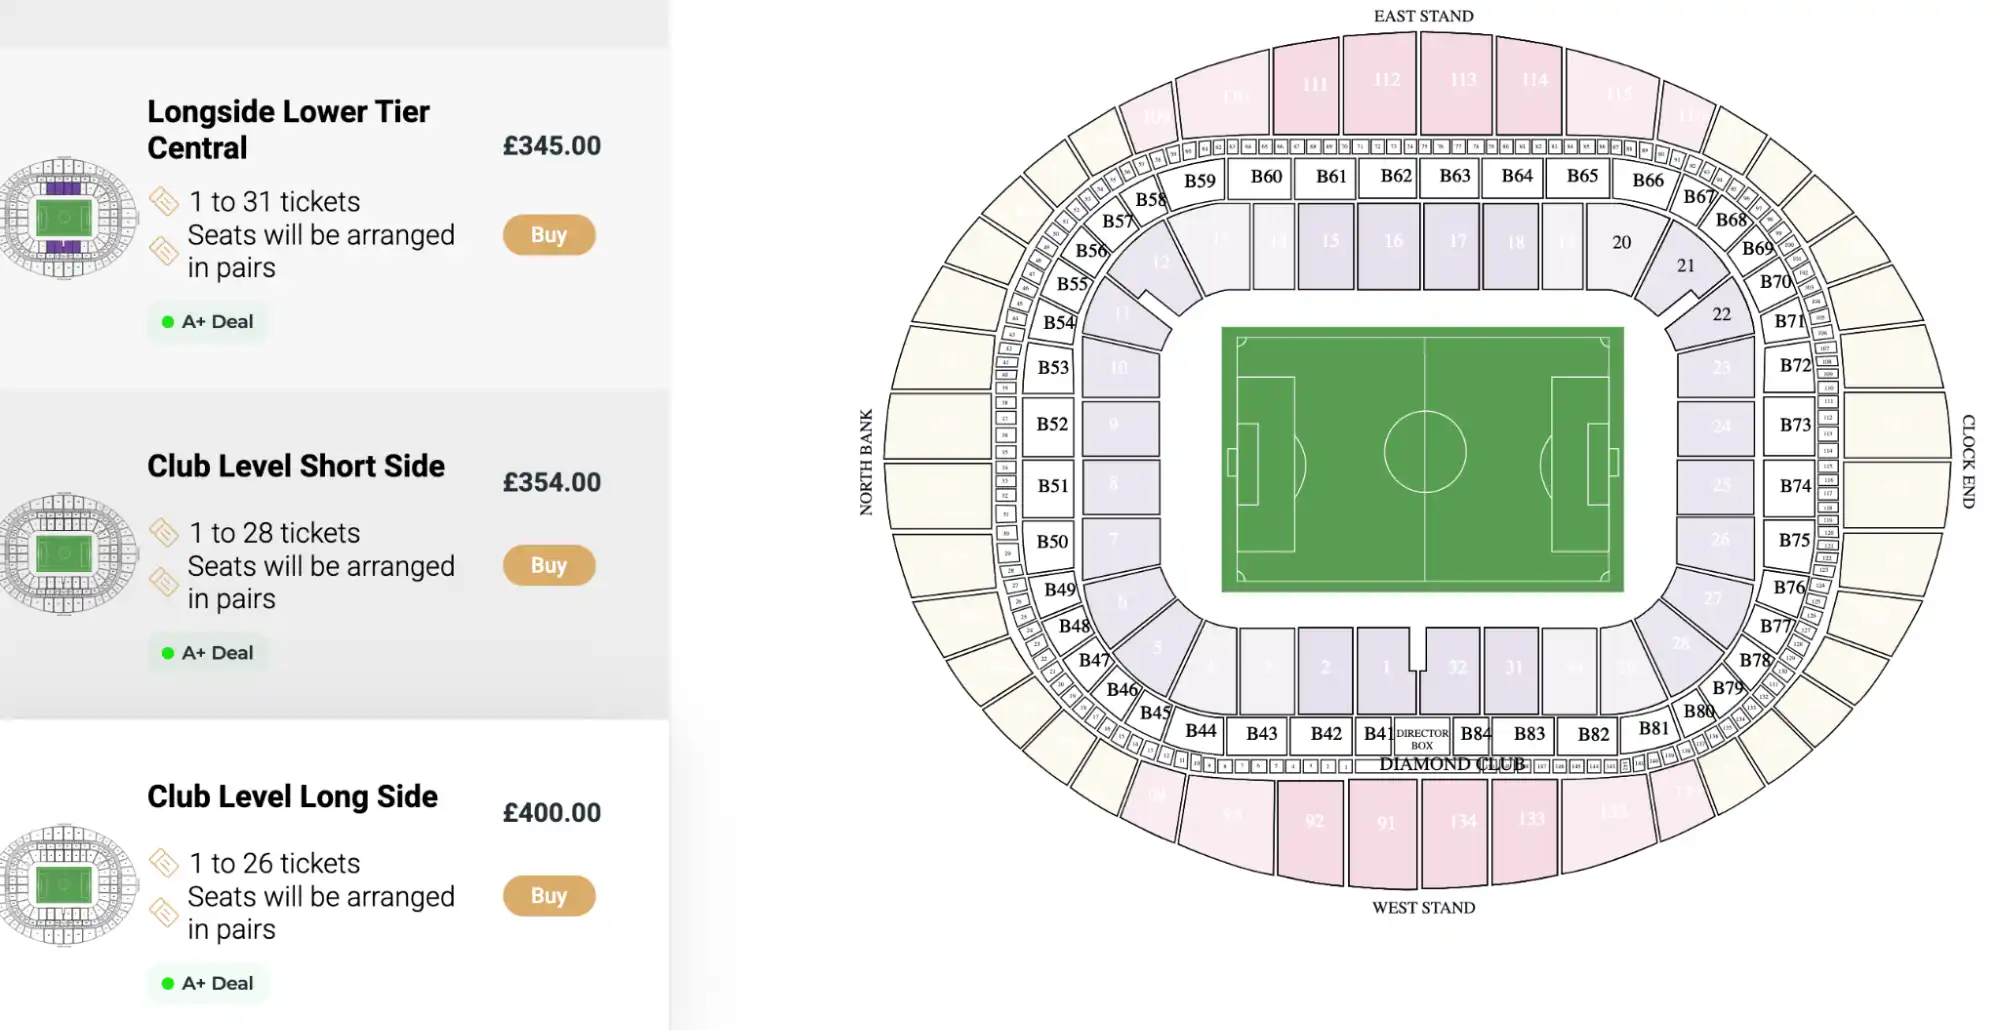Click the green indicator on Club Level Short Side deal
Screen dimensions: 1999x1030
170,653
